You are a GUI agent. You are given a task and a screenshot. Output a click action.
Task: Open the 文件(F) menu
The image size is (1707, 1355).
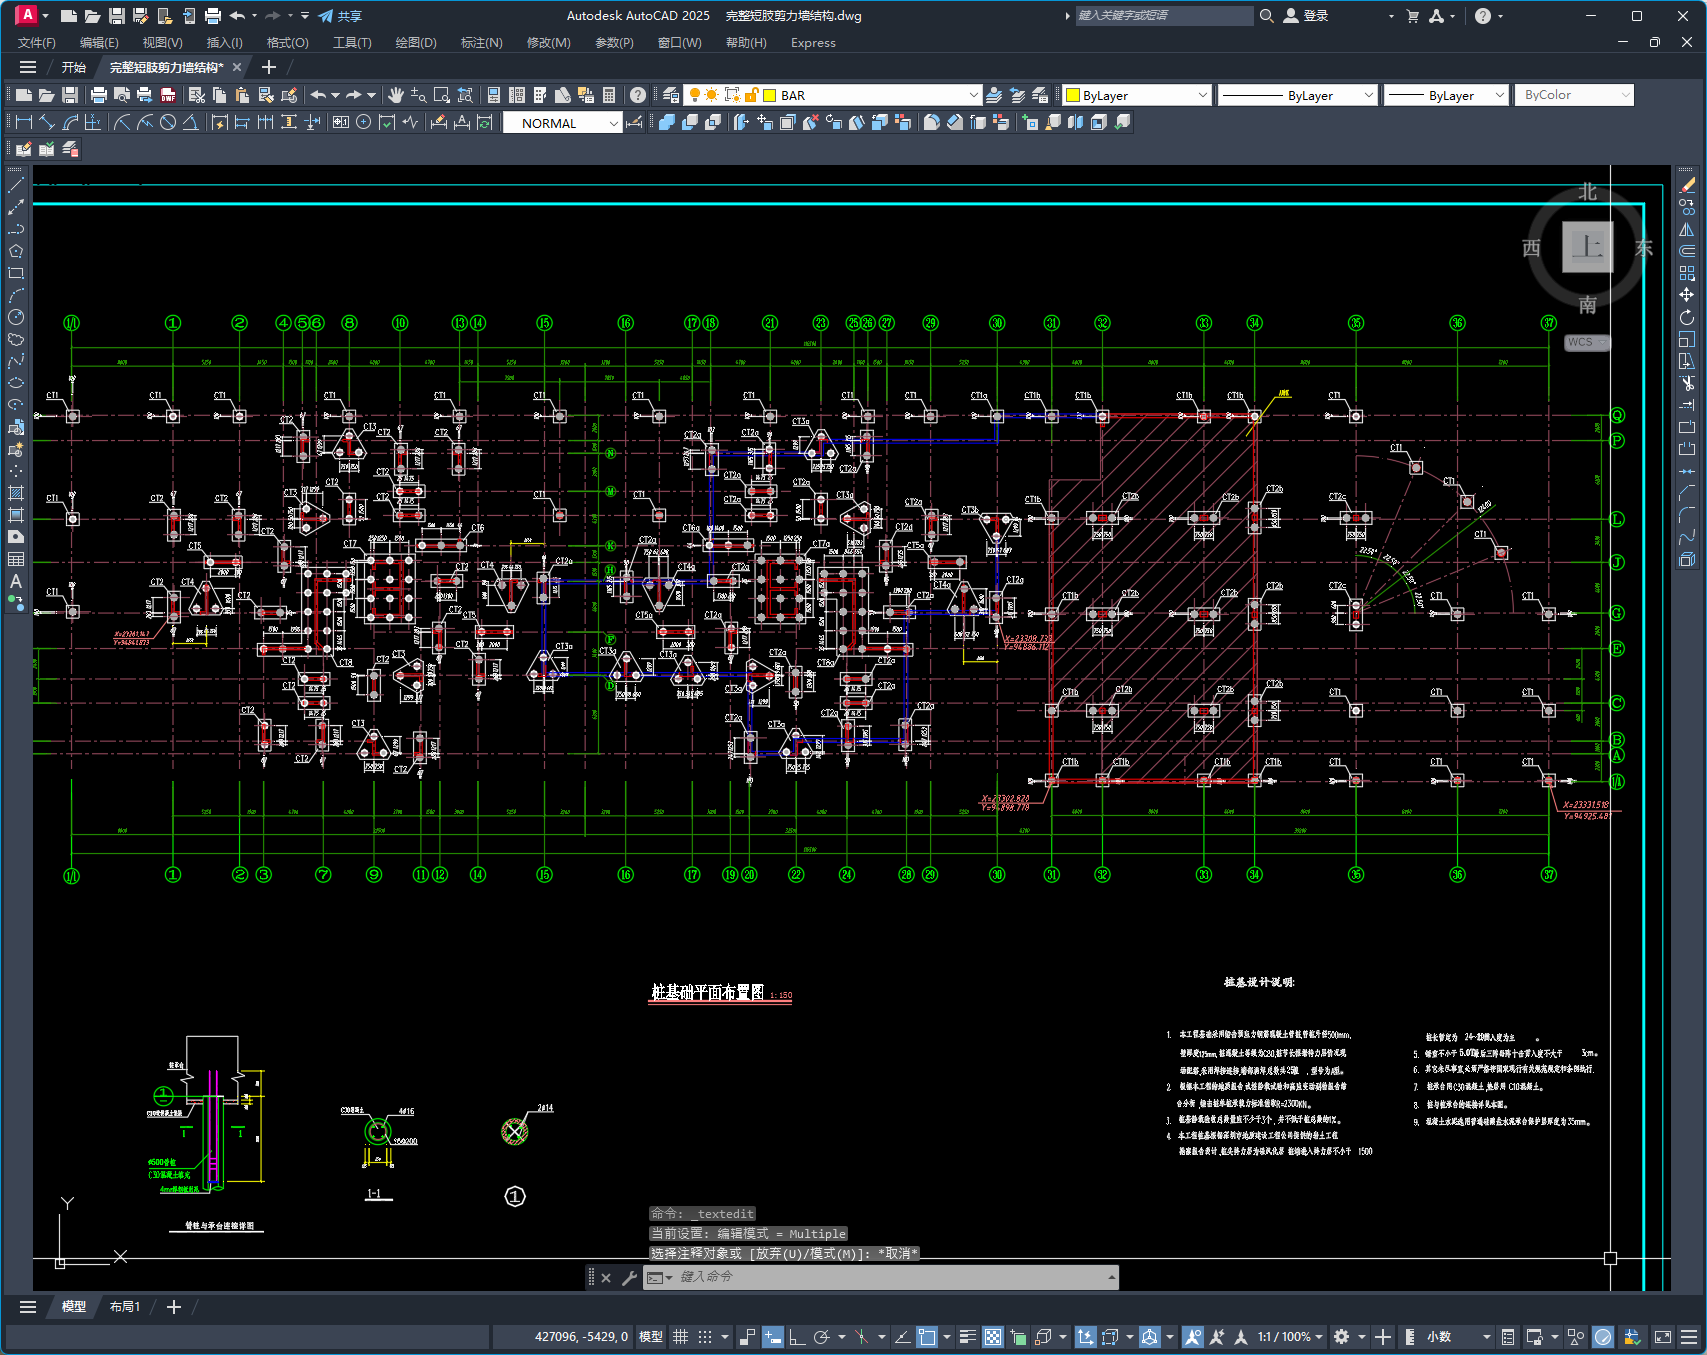pyautogui.click(x=37, y=43)
